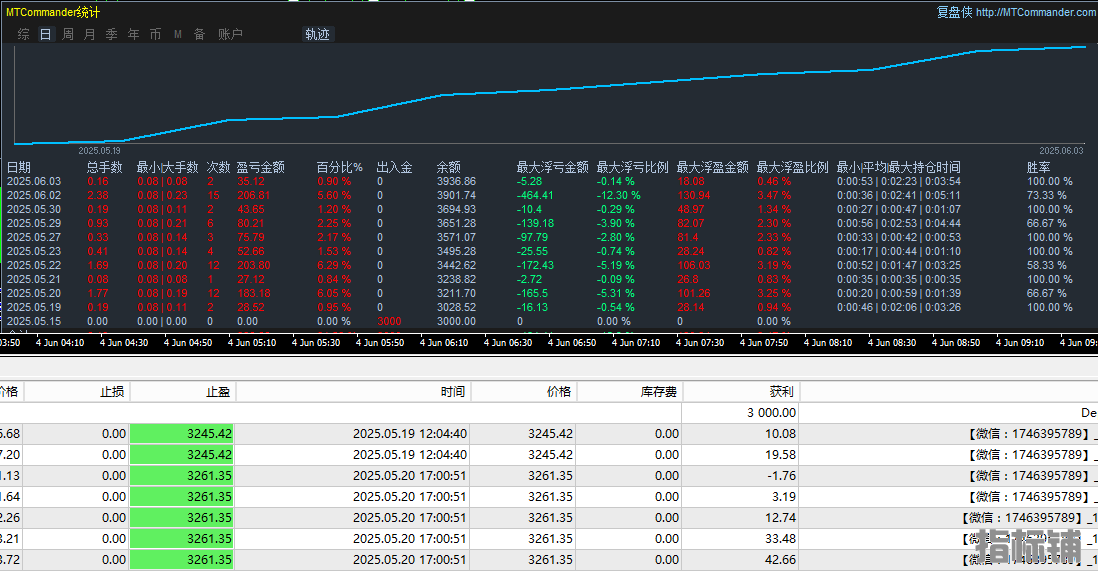Screen dimensions: 1098x571
Task: Click the 总手数 column header
Action: (x=104, y=167)
